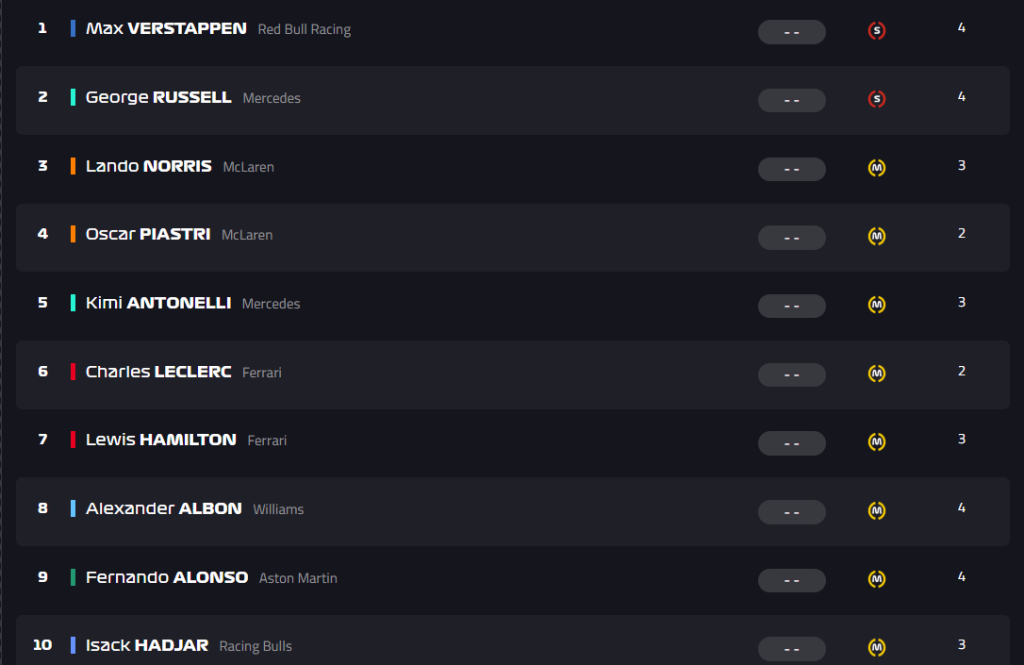Click the gap pill in Alonso's row

[x=792, y=580]
